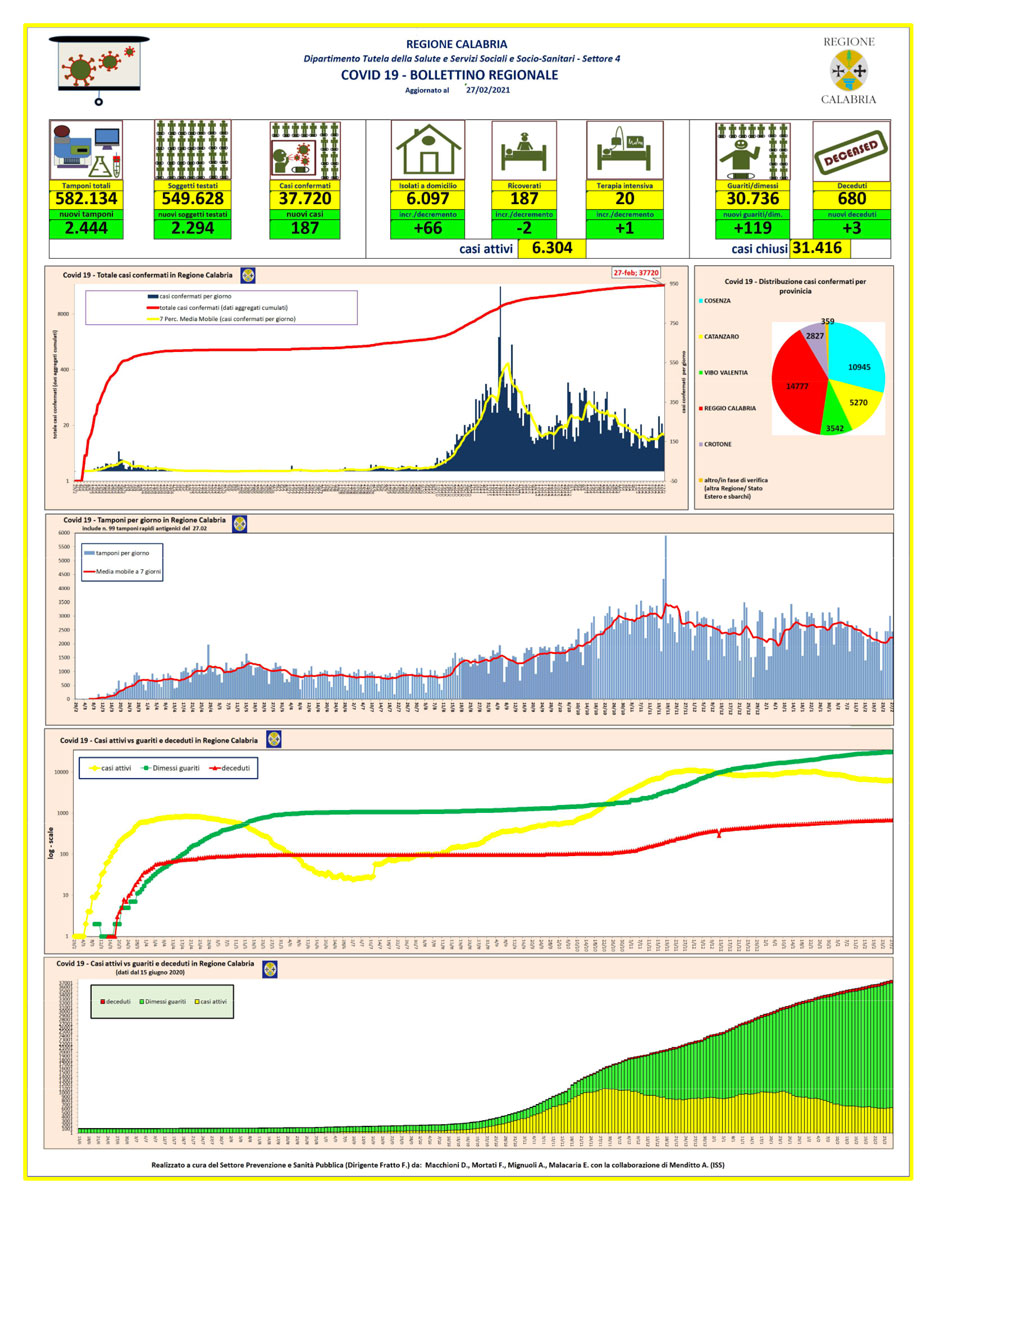Image resolution: width=1024 pixels, height=1325 pixels.
Task: Click the casi attivi total 6.304
Action: 552,248
